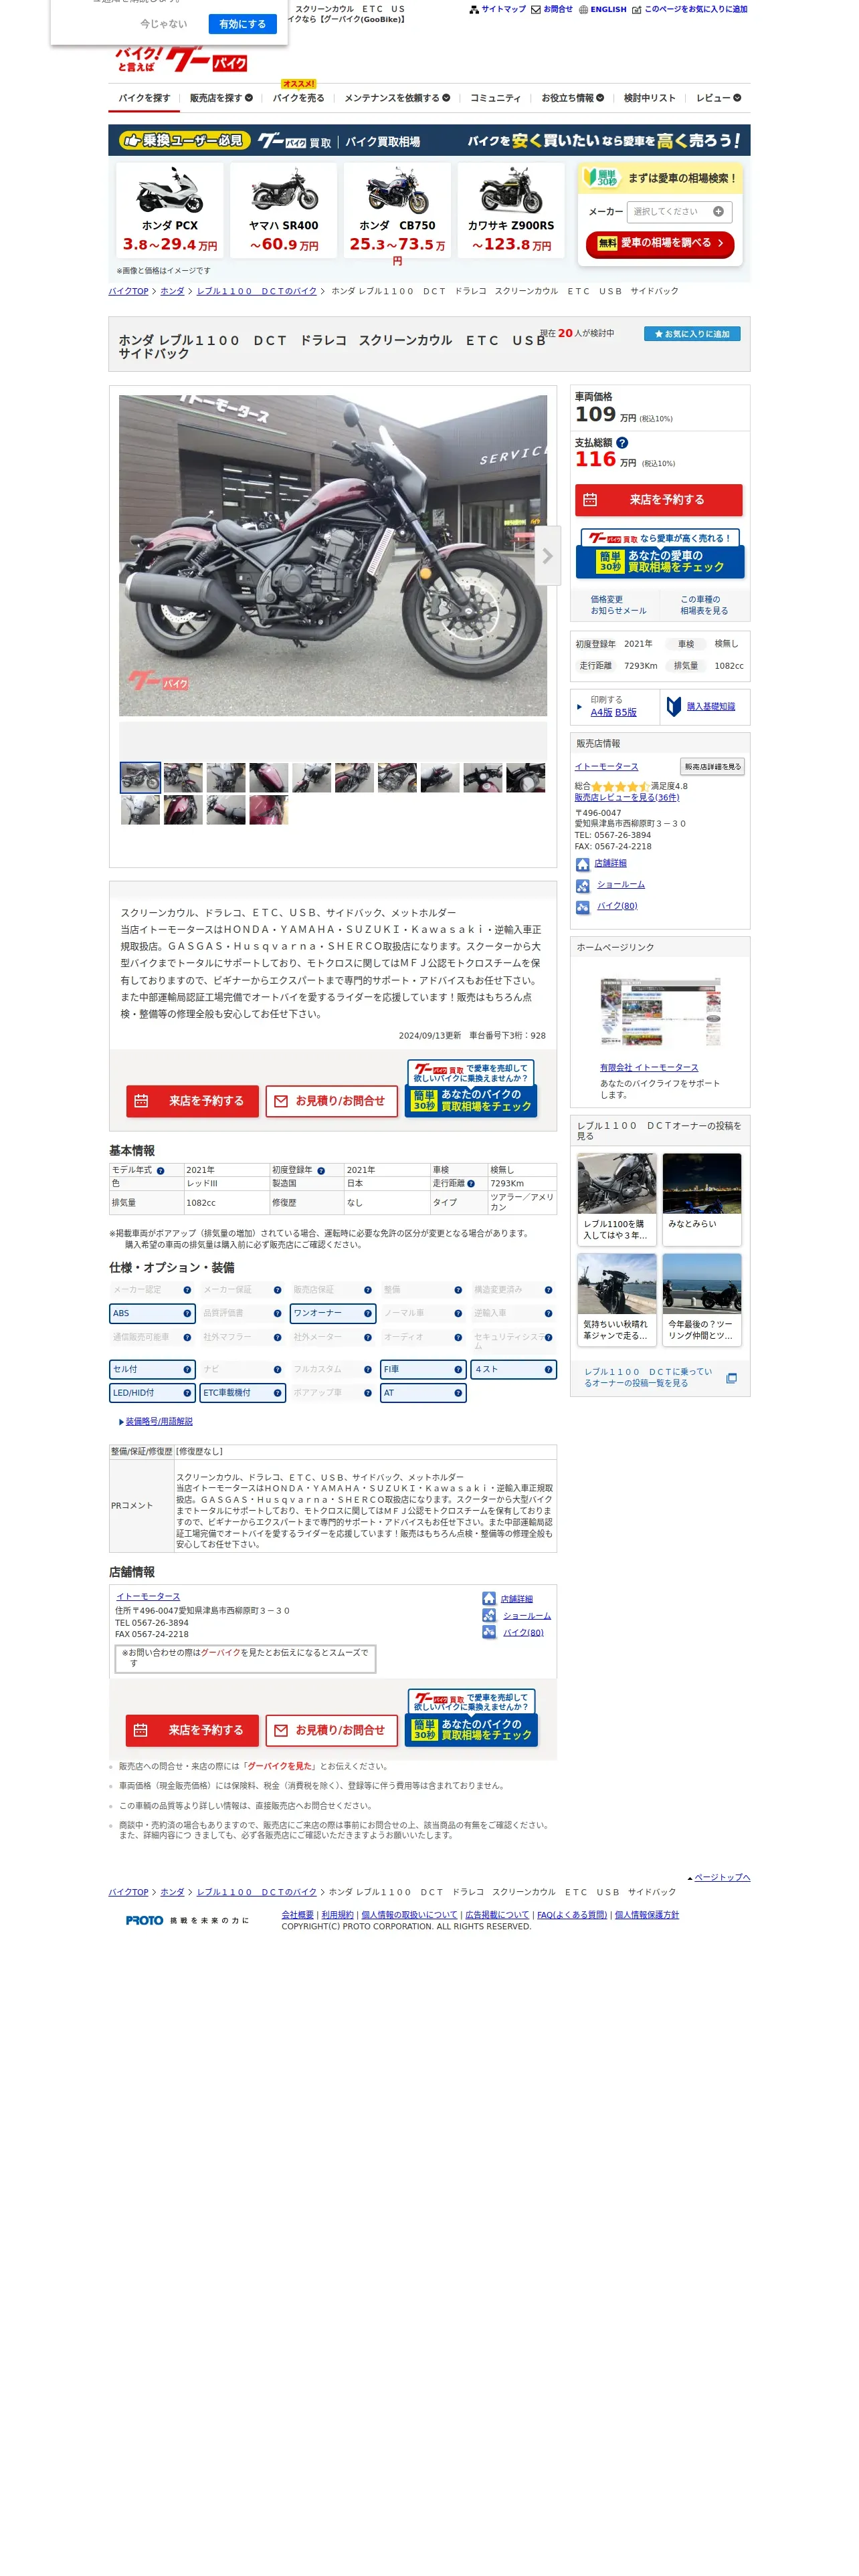Click the ENGLISH globe icon
The width and height of the screenshot is (859, 2576).
pos(583,9)
